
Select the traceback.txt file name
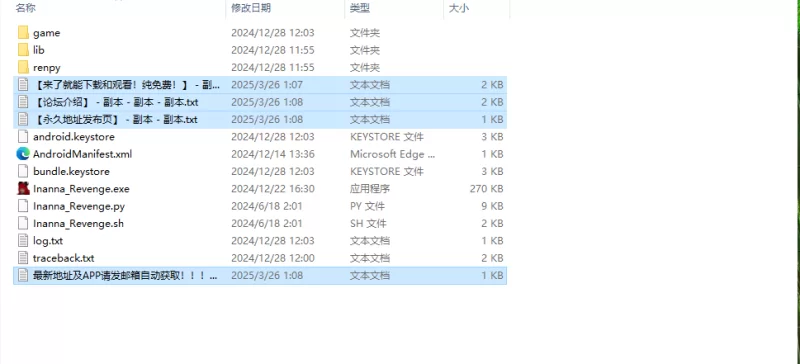pos(64,258)
